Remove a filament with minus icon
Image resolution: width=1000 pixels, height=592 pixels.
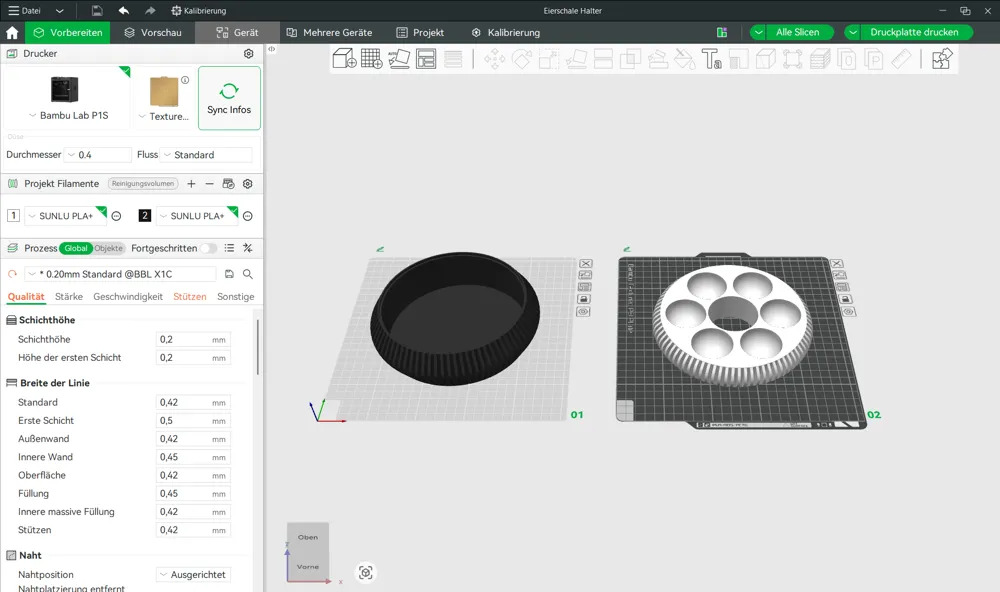tap(209, 184)
